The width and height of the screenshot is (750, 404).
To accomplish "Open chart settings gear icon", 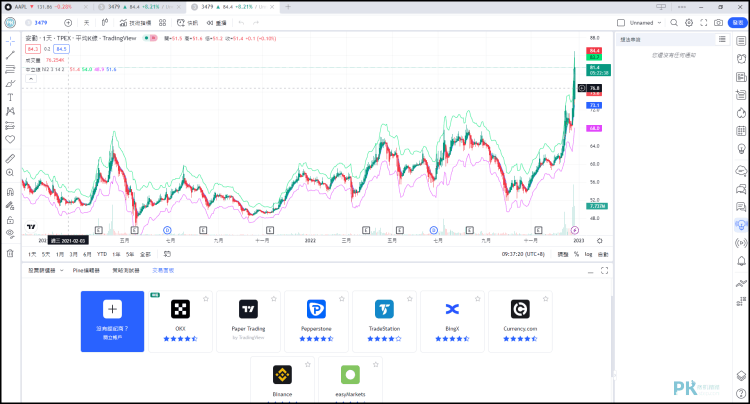I will click(689, 22).
